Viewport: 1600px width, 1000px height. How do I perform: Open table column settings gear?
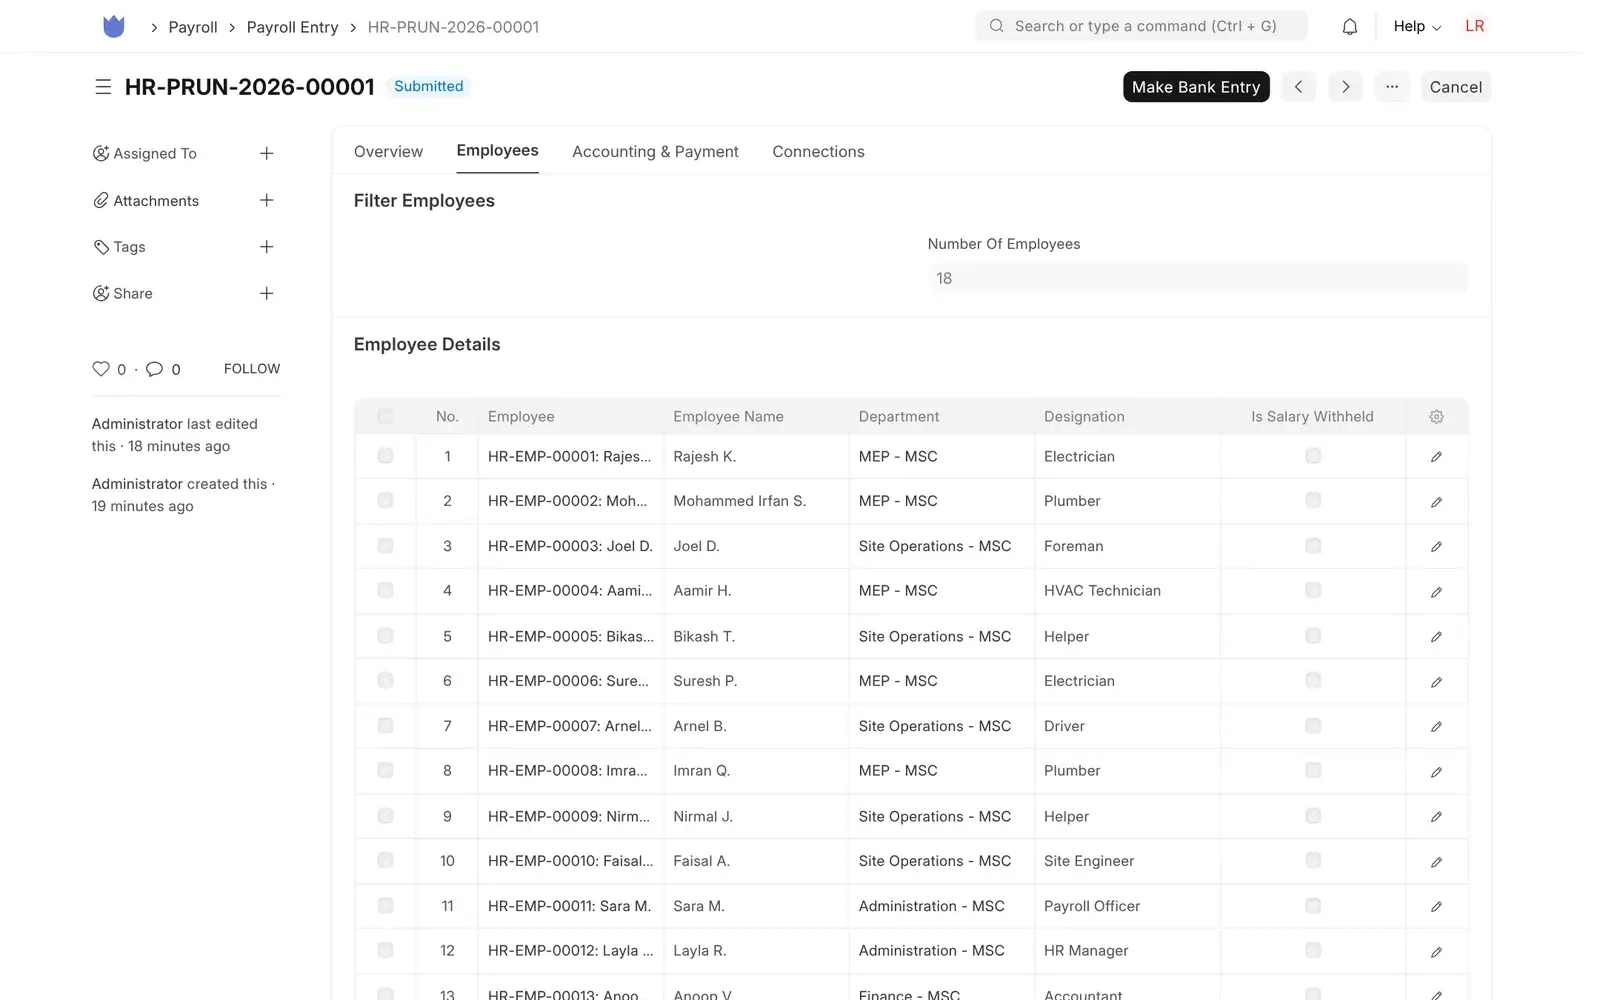tap(1436, 417)
